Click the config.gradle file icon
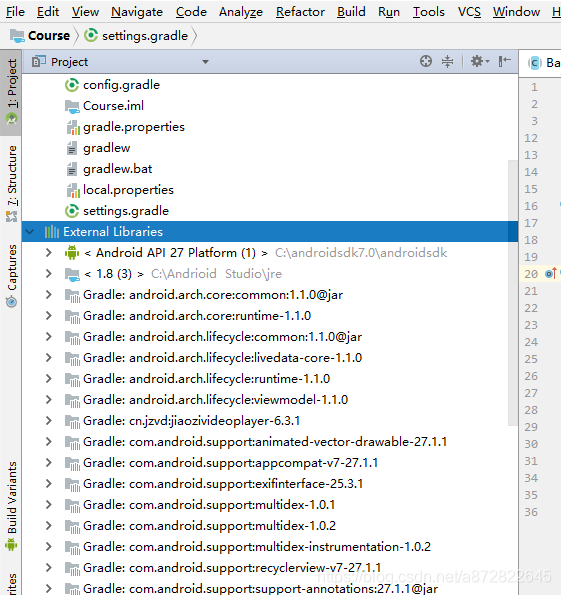Viewport: 561px width, 595px height. [72, 85]
